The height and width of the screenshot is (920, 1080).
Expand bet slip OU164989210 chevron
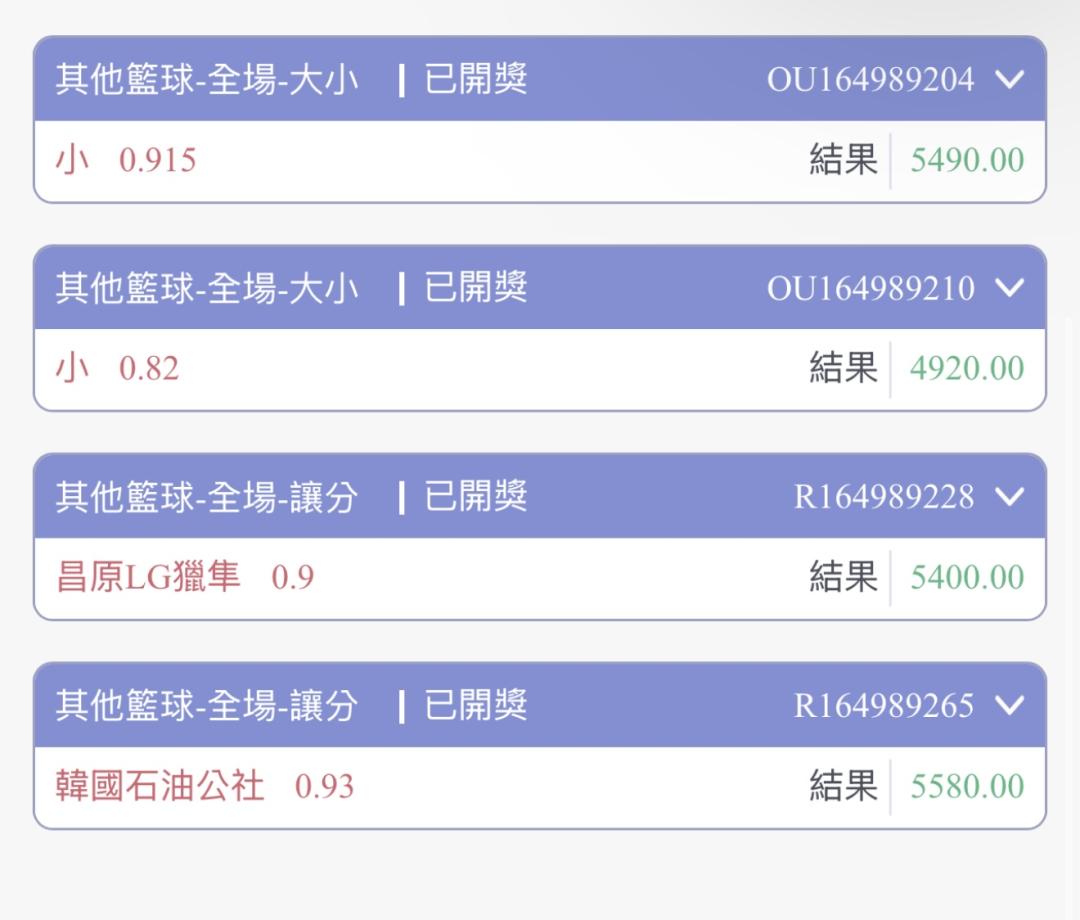point(1010,288)
